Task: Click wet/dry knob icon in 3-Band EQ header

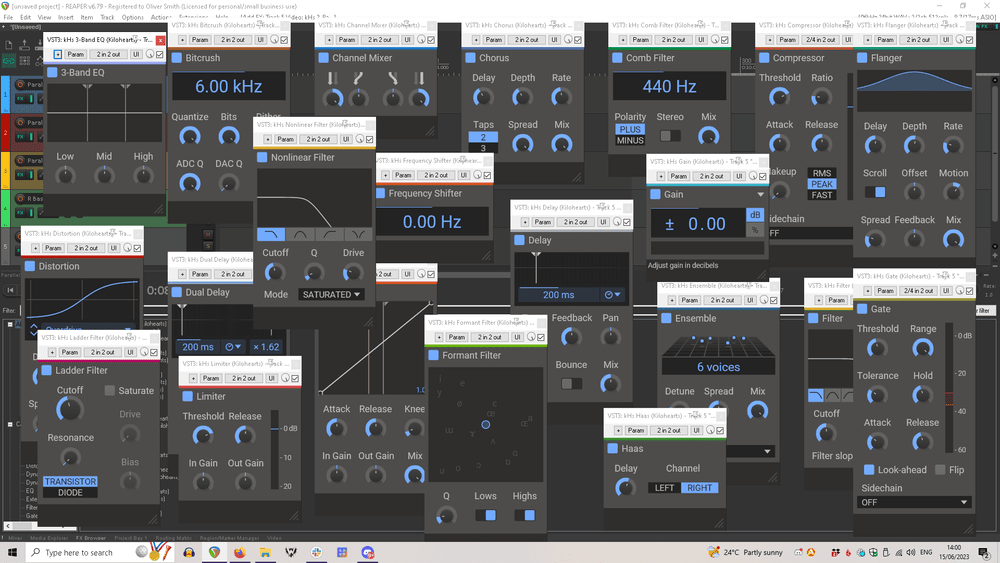Action: pyautogui.click(x=150, y=54)
